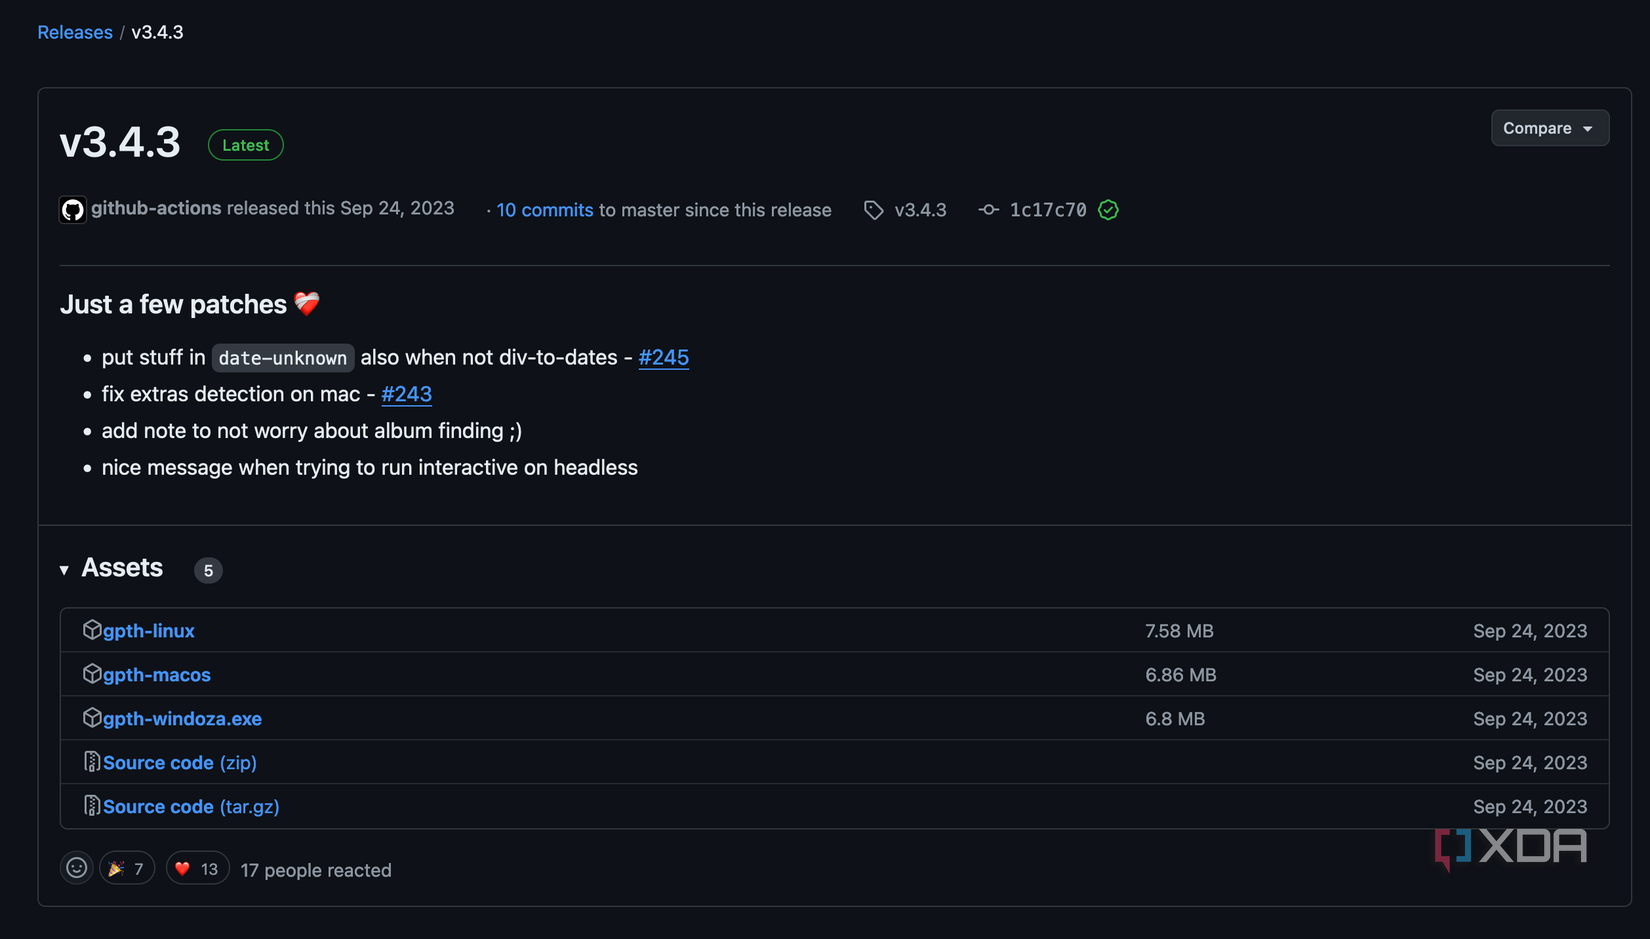Viewport: 1650px width, 939px height.
Task: Open the github-actions author link
Action: (x=156, y=208)
